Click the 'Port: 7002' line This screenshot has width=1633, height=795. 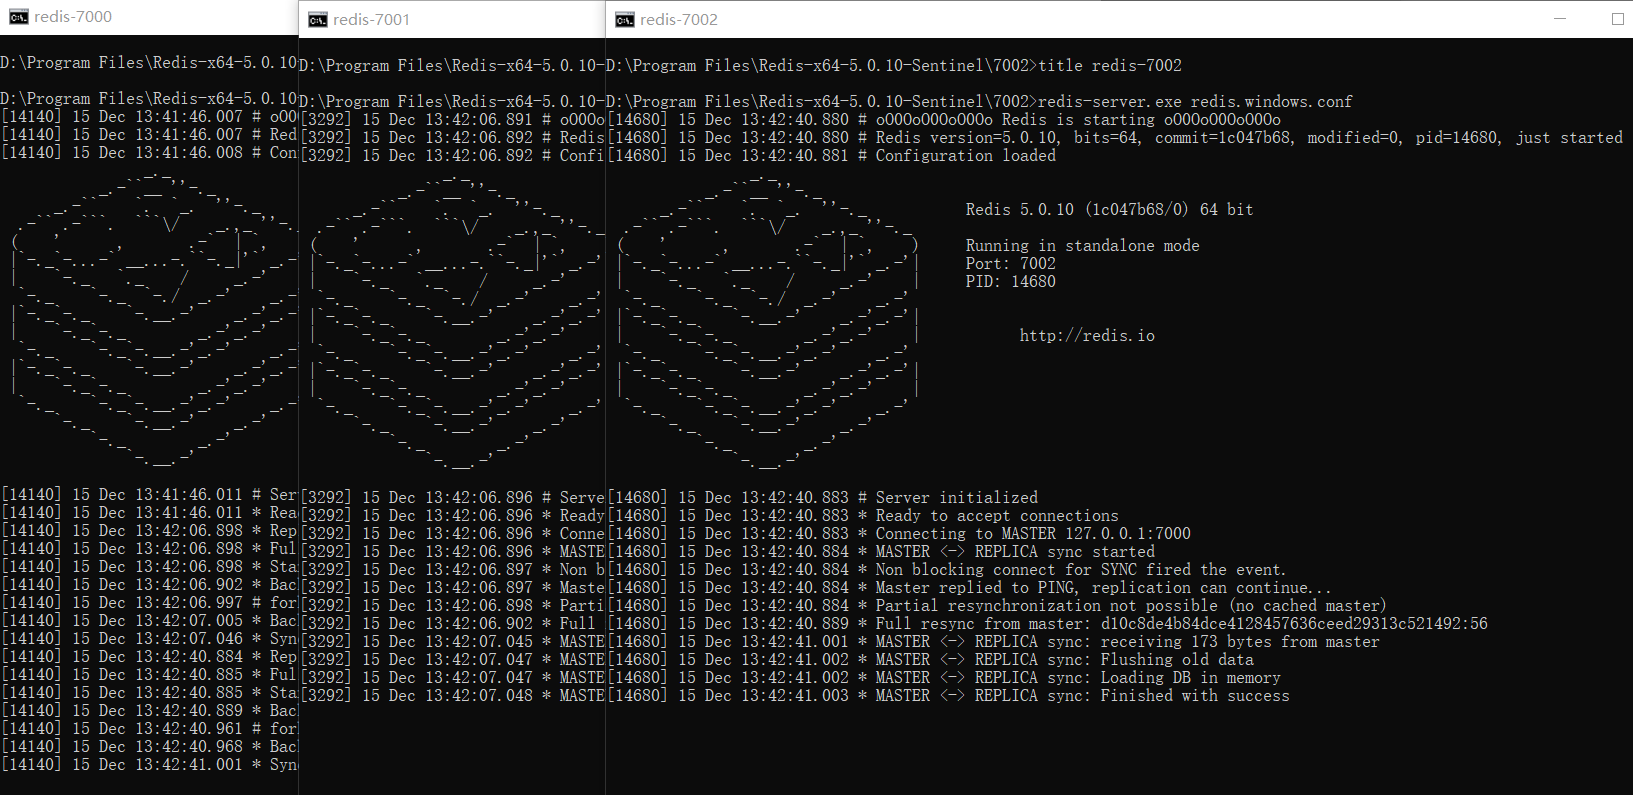coord(1010,264)
